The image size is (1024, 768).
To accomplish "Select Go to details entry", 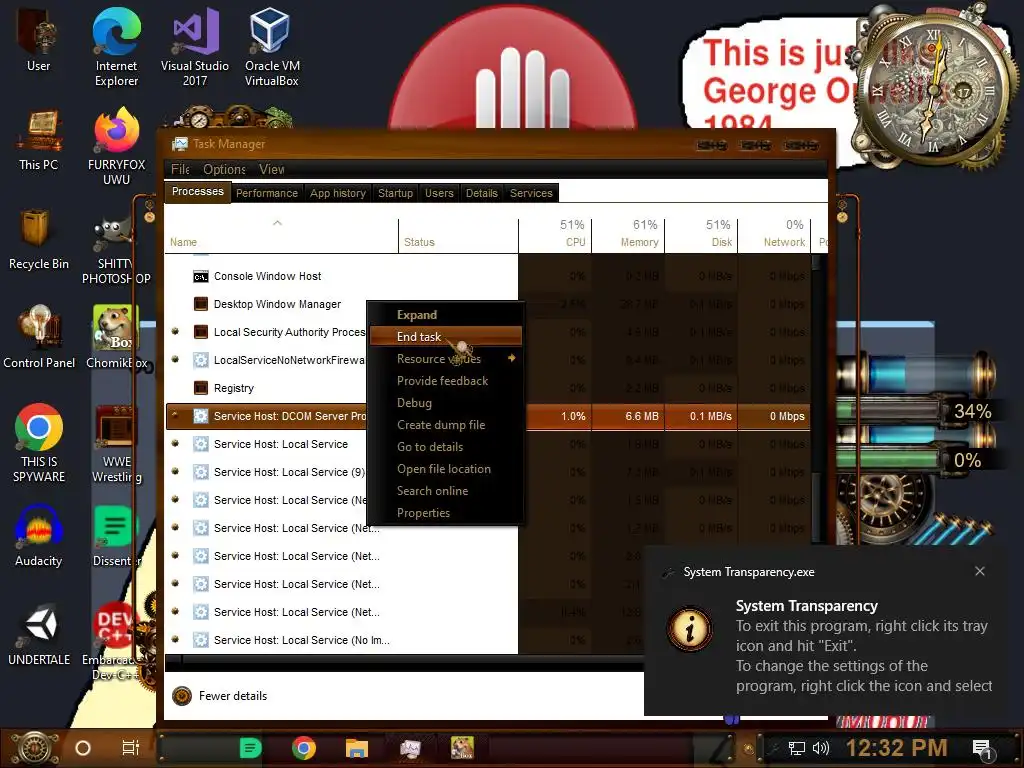I will pos(445,447).
